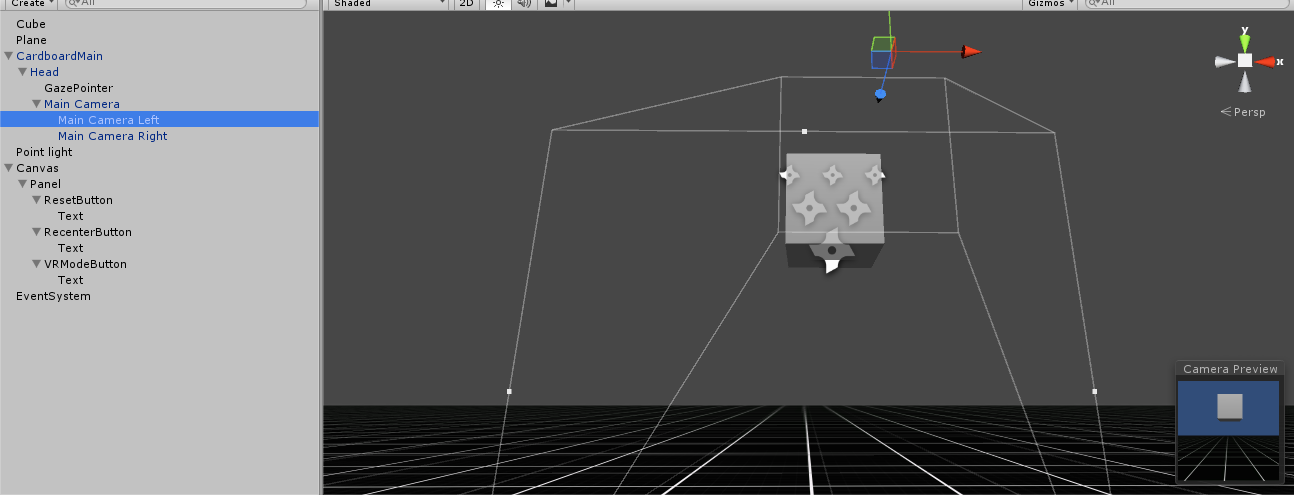Image resolution: width=1294 pixels, height=495 pixels.
Task: Click the colored center cube of move gizmo
Action: click(882, 52)
